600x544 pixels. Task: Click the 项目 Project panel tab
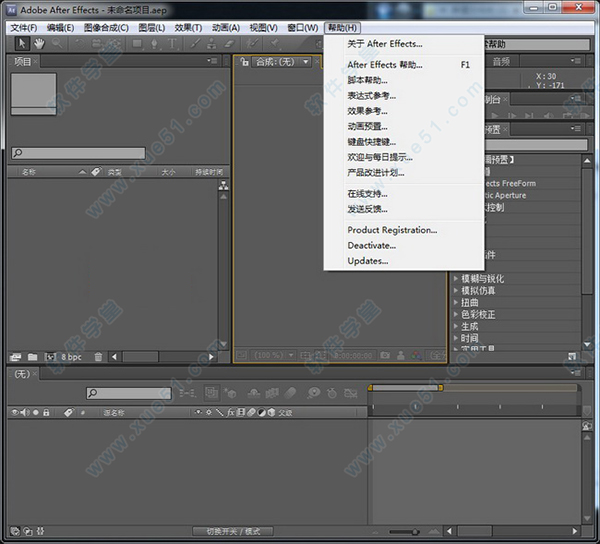(22, 62)
